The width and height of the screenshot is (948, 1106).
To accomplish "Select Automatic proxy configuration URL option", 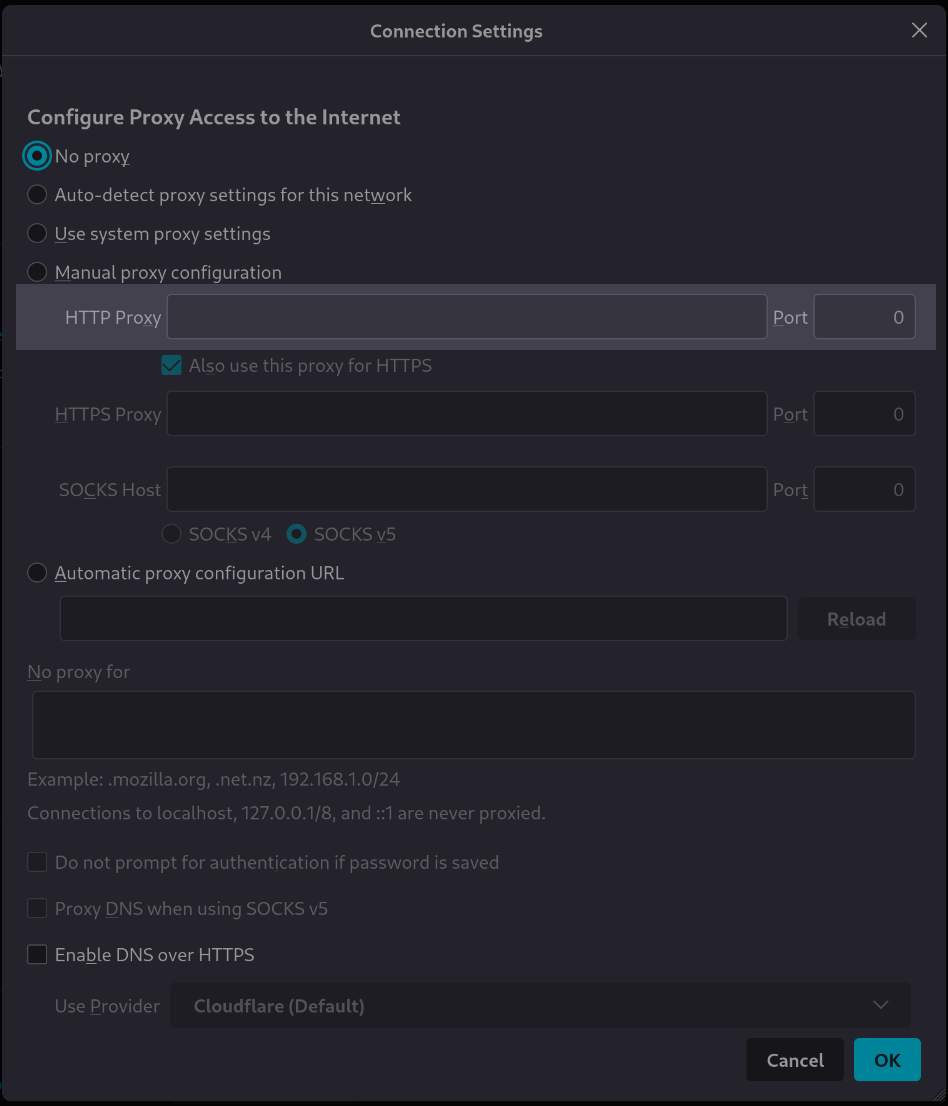I will tap(37, 572).
